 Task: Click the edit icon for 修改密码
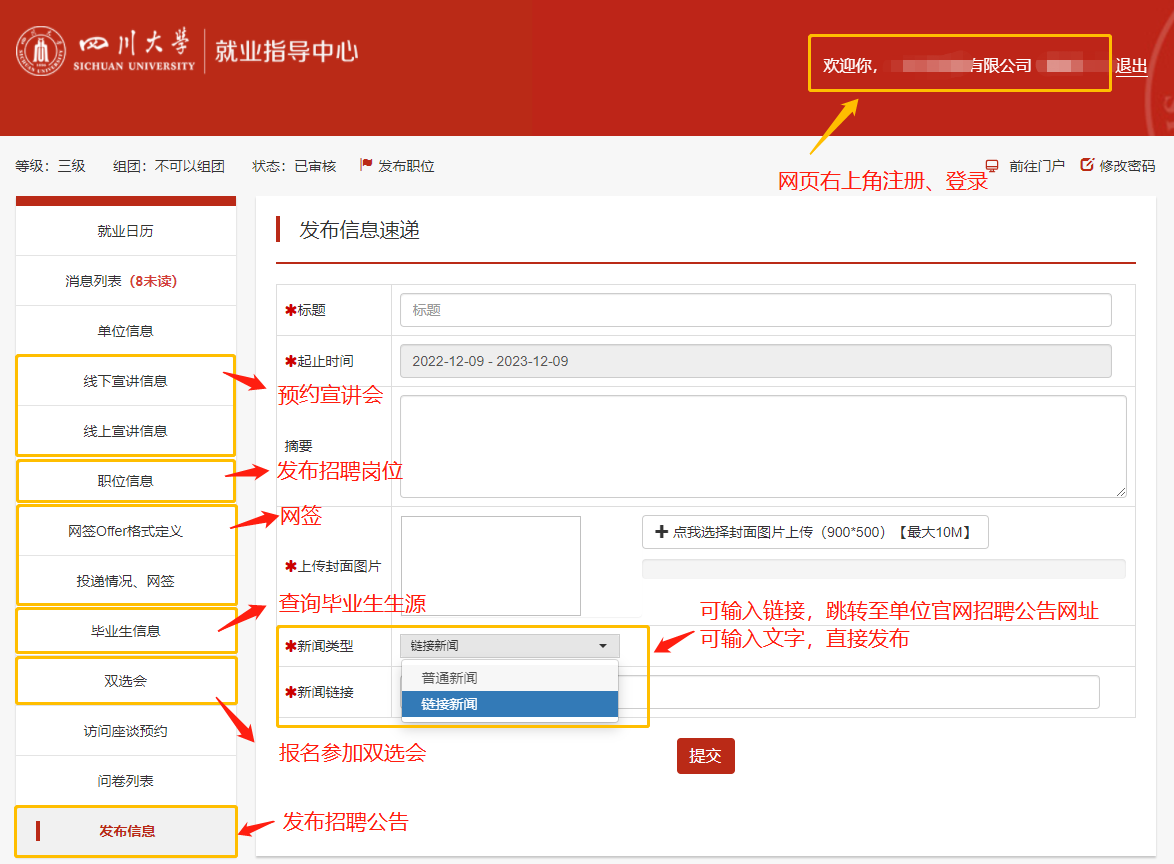(x=1087, y=165)
